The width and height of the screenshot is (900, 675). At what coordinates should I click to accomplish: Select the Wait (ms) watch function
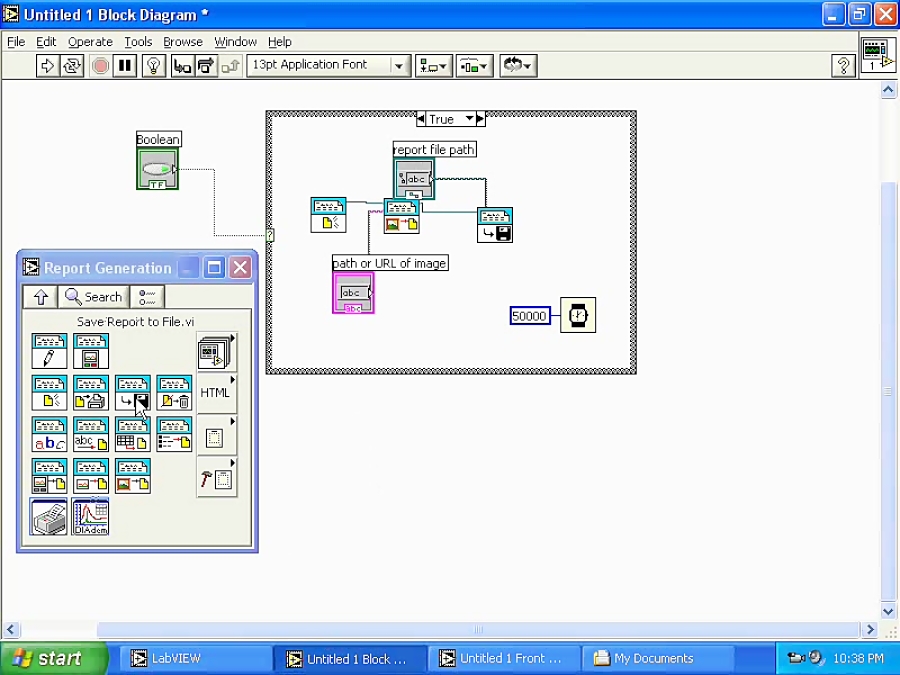point(578,315)
